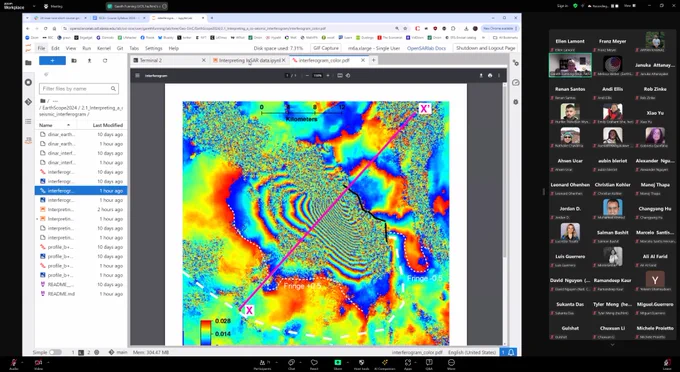Open the OpenSARlab Docs link
680x372 pixels.
[426, 48]
